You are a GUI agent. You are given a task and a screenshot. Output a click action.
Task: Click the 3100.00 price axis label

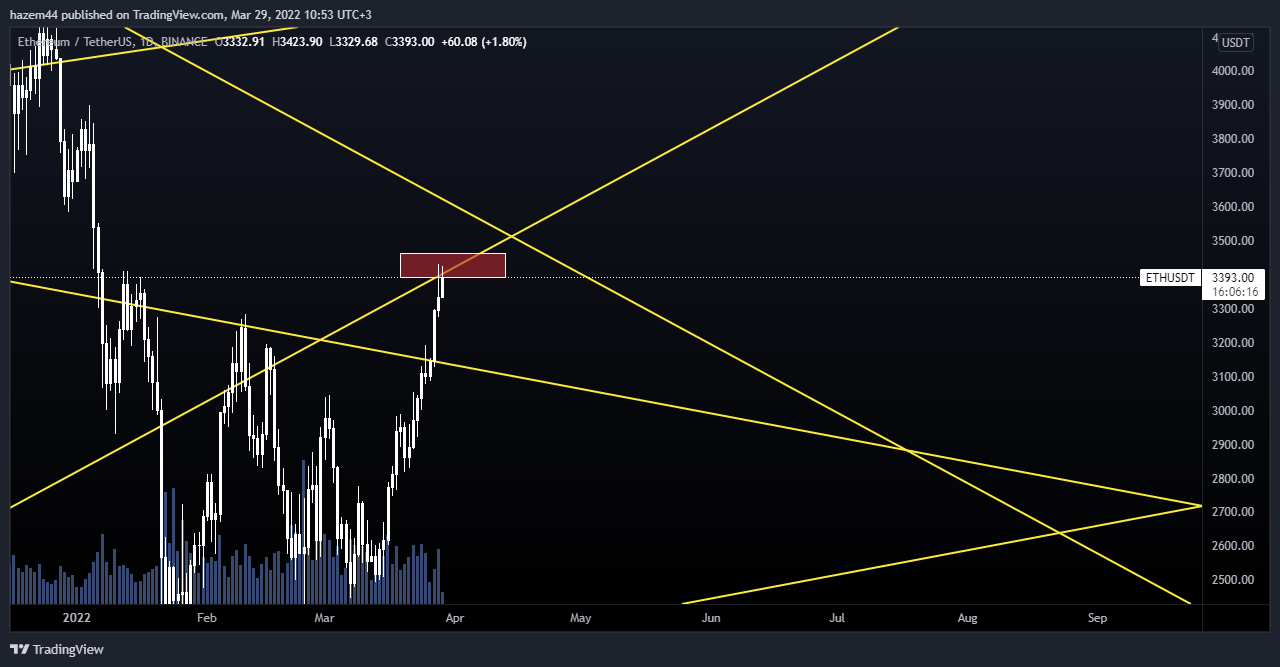pos(1233,377)
